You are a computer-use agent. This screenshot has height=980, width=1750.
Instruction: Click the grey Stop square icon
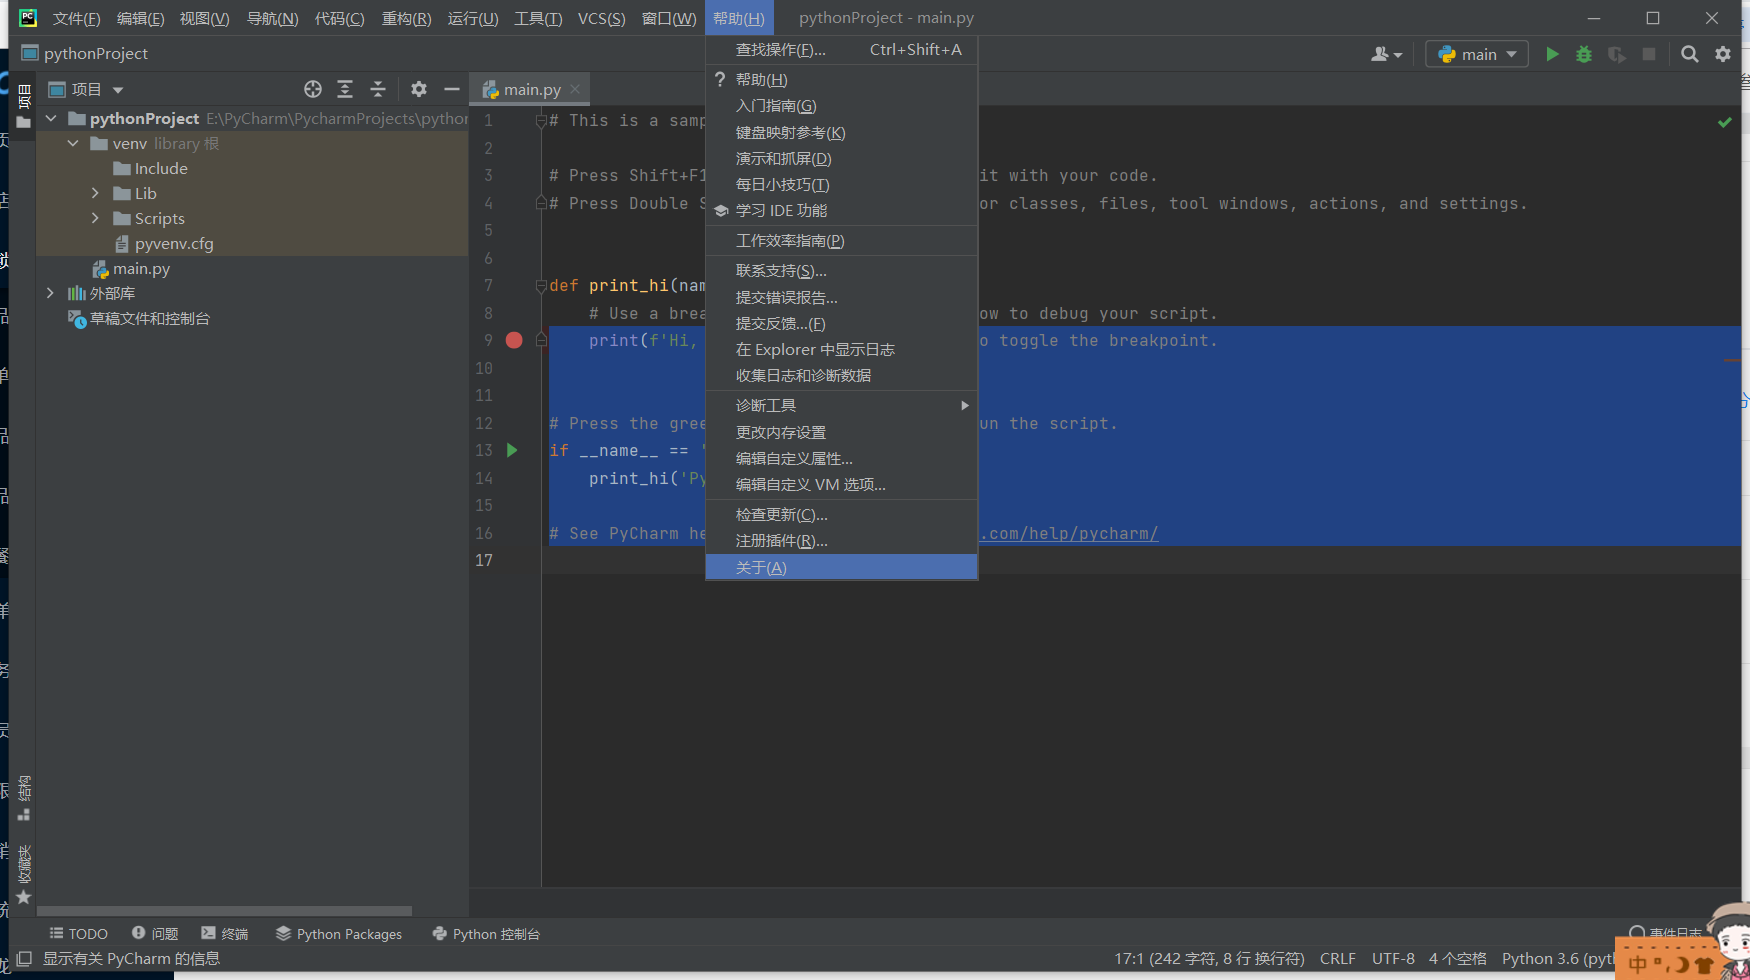pyautogui.click(x=1649, y=54)
